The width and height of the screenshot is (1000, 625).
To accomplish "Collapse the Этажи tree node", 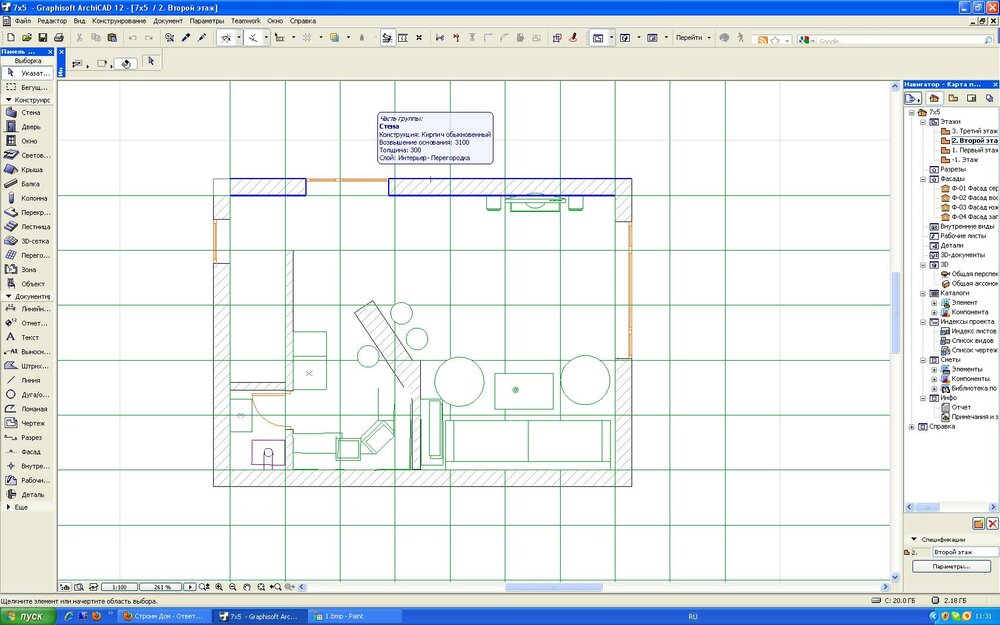I will [x=921, y=121].
